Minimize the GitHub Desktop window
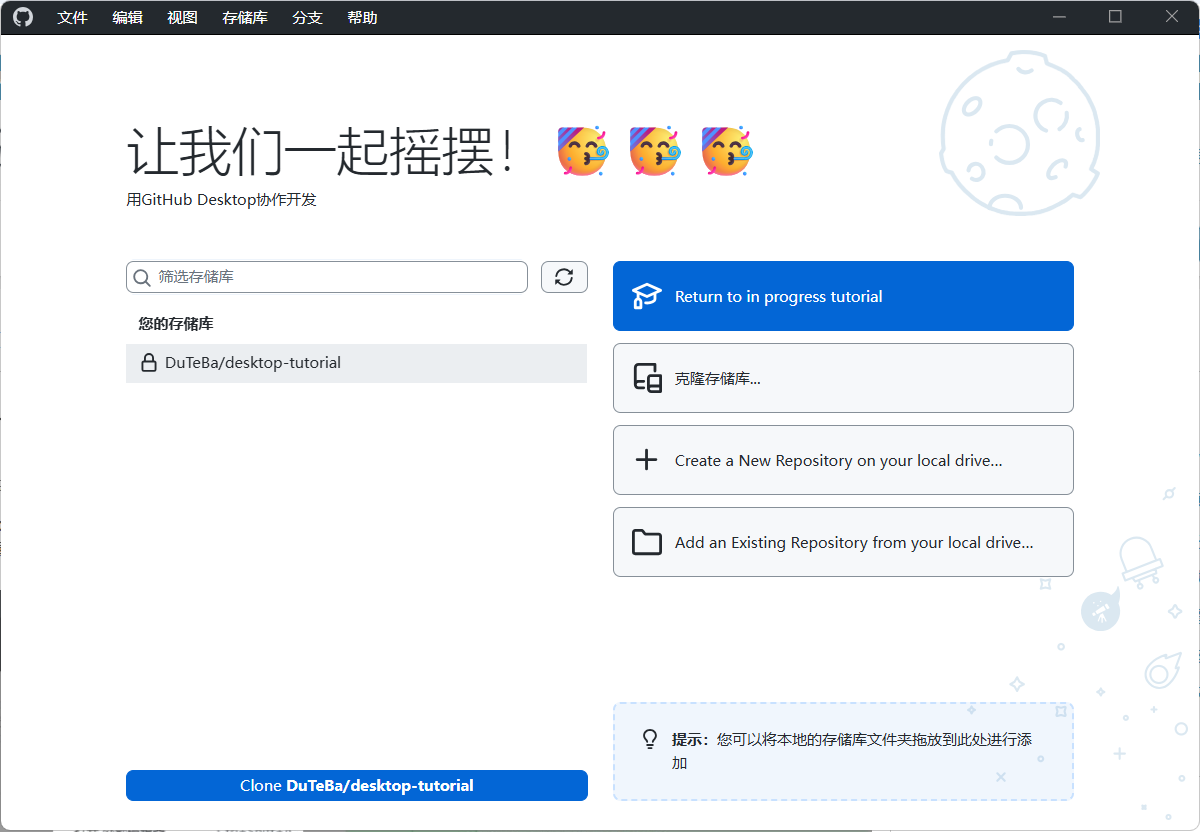 (x=1060, y=17)
